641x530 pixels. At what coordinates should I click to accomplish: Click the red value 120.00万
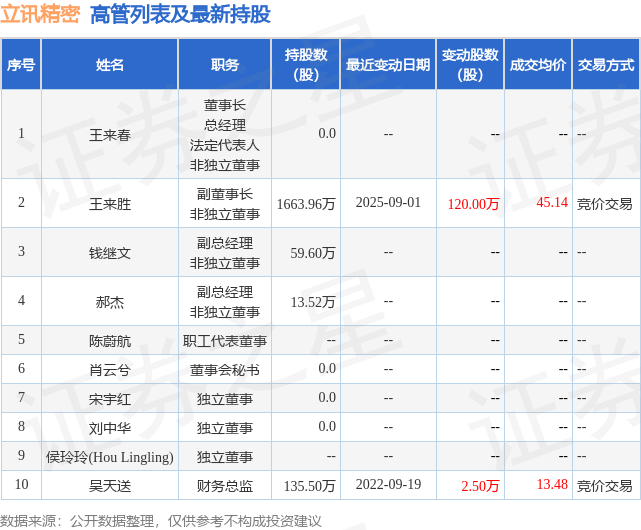pos(473,204)
